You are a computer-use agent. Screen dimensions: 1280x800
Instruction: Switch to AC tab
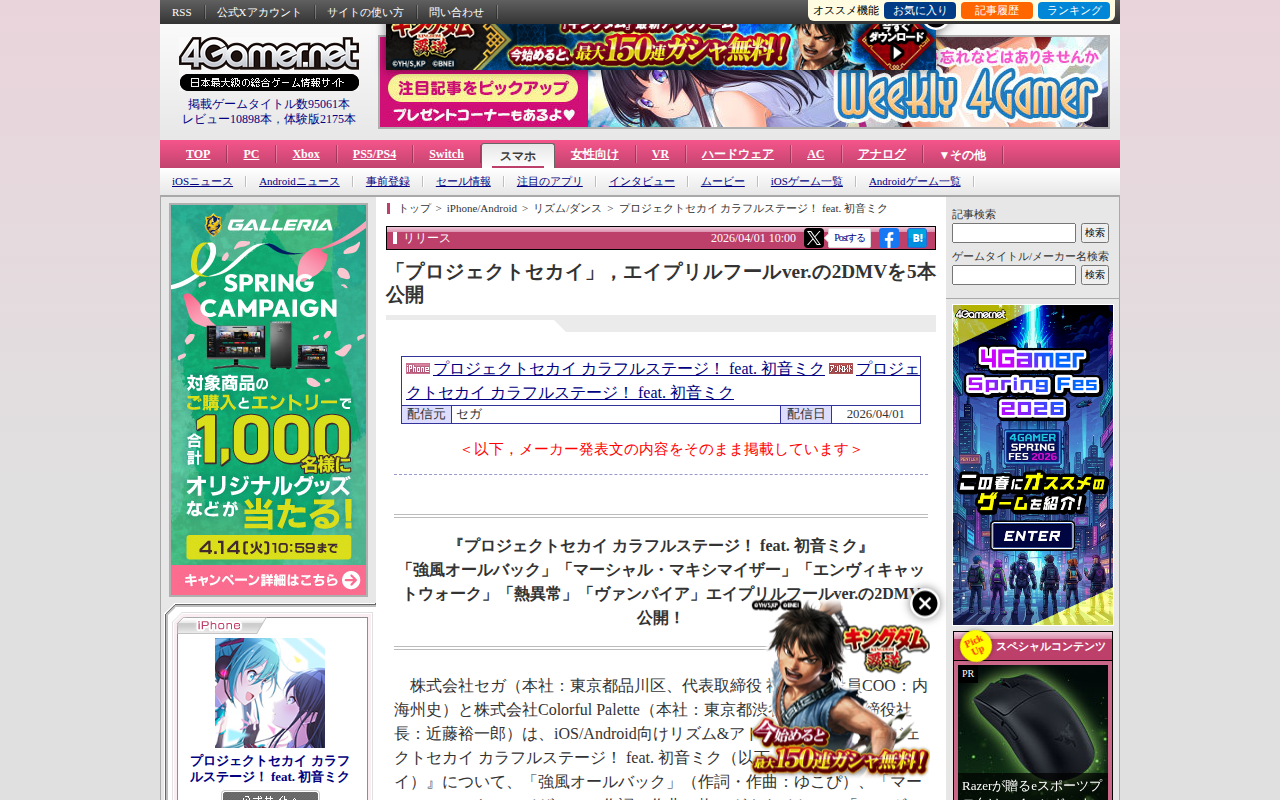[x=816, y=154]
